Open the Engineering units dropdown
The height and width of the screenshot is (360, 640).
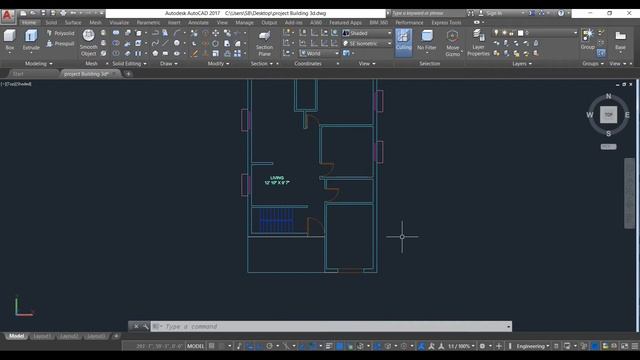pos(533,346)
